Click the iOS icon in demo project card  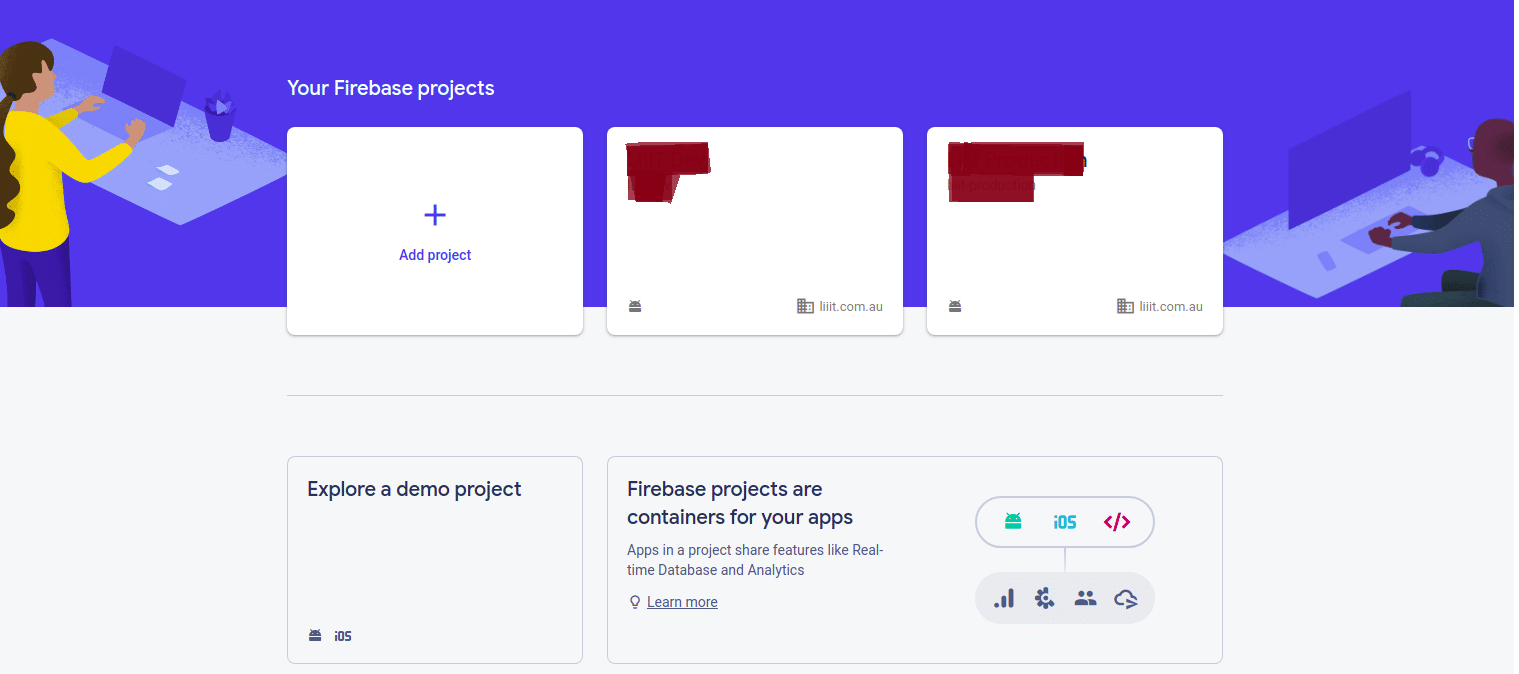(x=343, y=636)
